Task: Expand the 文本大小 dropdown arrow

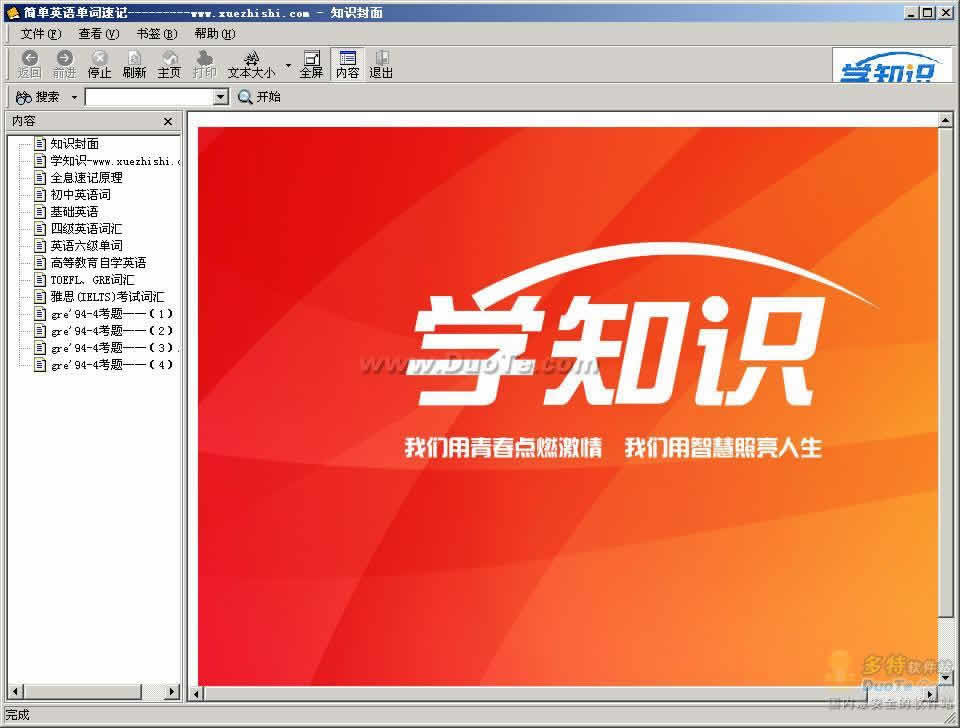Action: pyautogui.click(x=288, y=66)
